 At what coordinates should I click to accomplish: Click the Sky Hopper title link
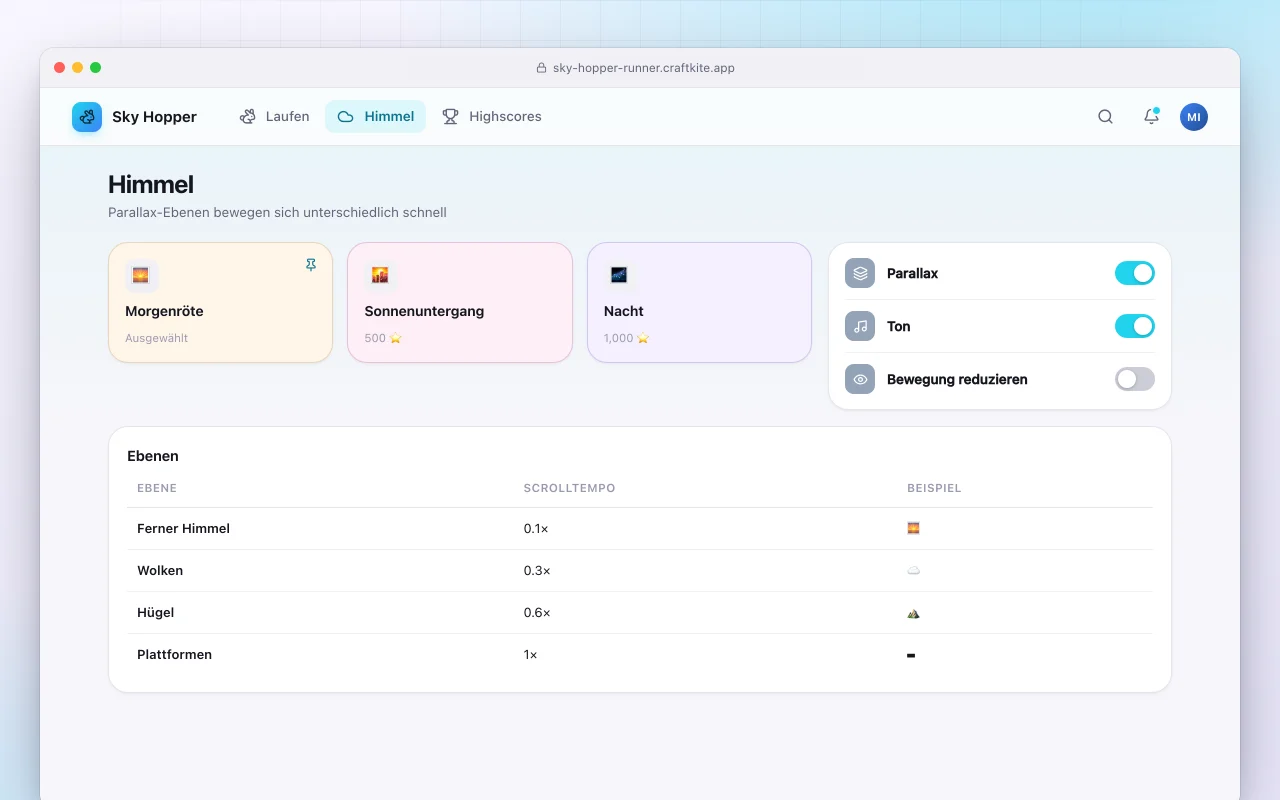tap(154, 117)
